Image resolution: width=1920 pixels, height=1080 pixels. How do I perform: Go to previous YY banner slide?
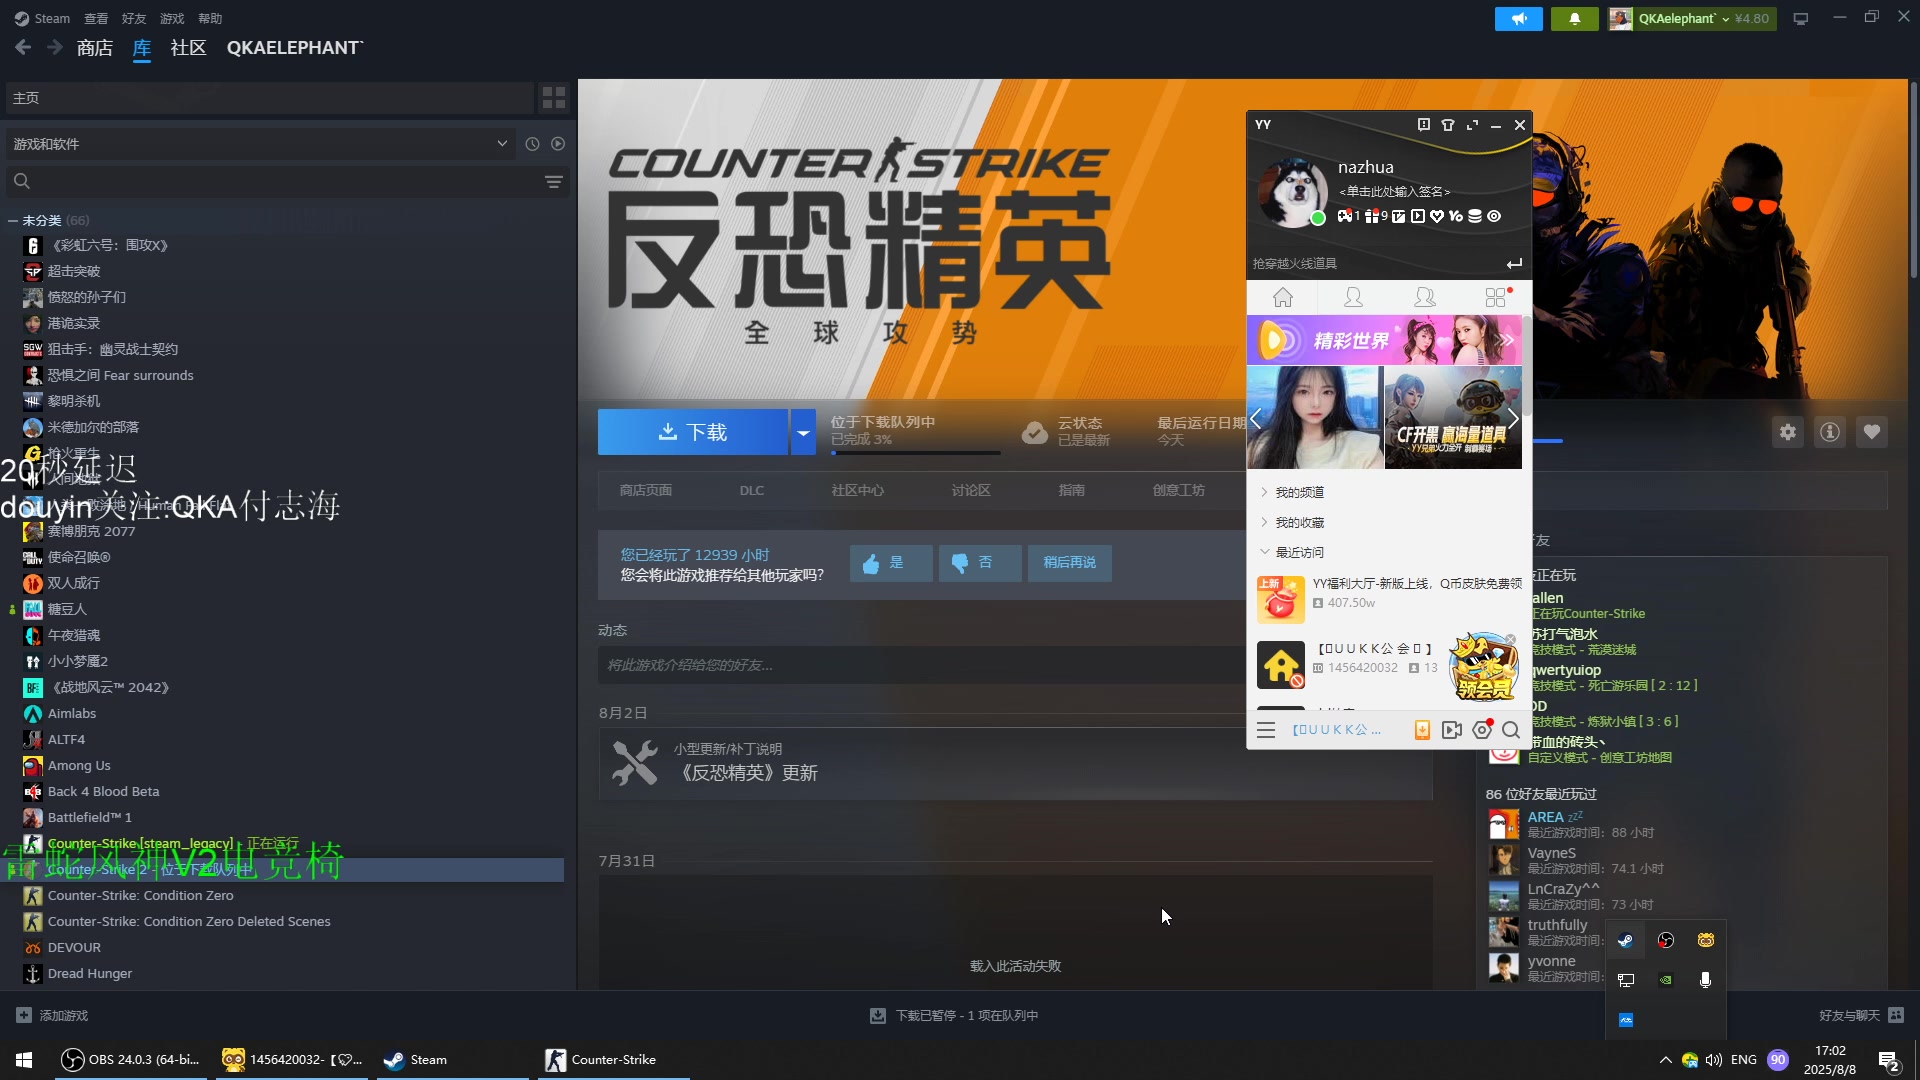pos(1256,419)
